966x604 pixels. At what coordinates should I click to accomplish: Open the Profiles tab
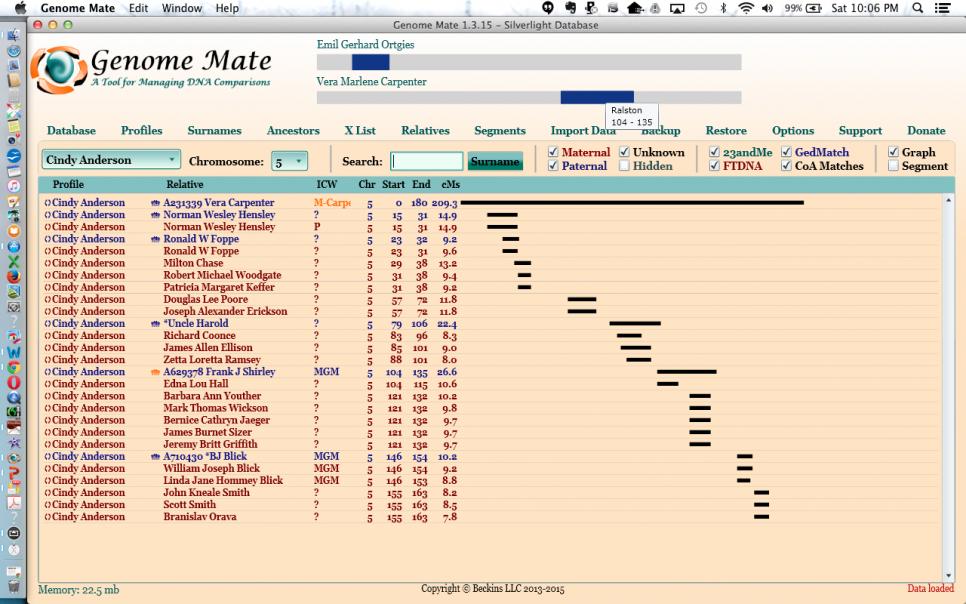[x=142, y=131]
